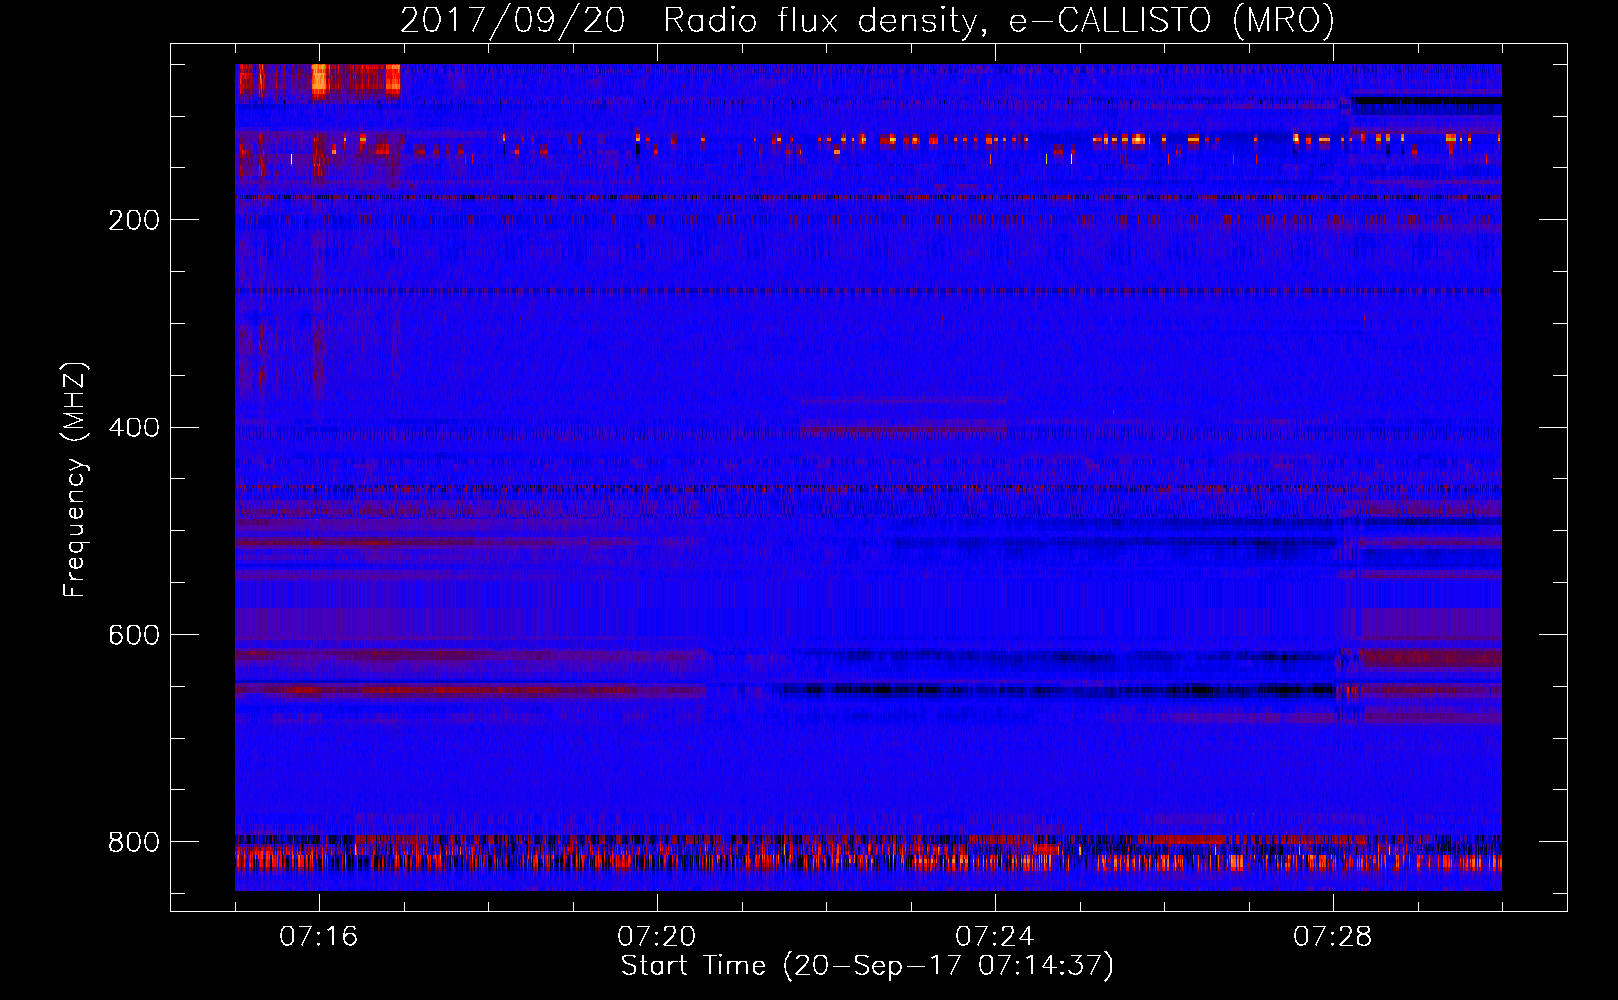Click the plot title "2017/09/20 Radio flux density, e-CALLISTO (MRO)"

867,21
